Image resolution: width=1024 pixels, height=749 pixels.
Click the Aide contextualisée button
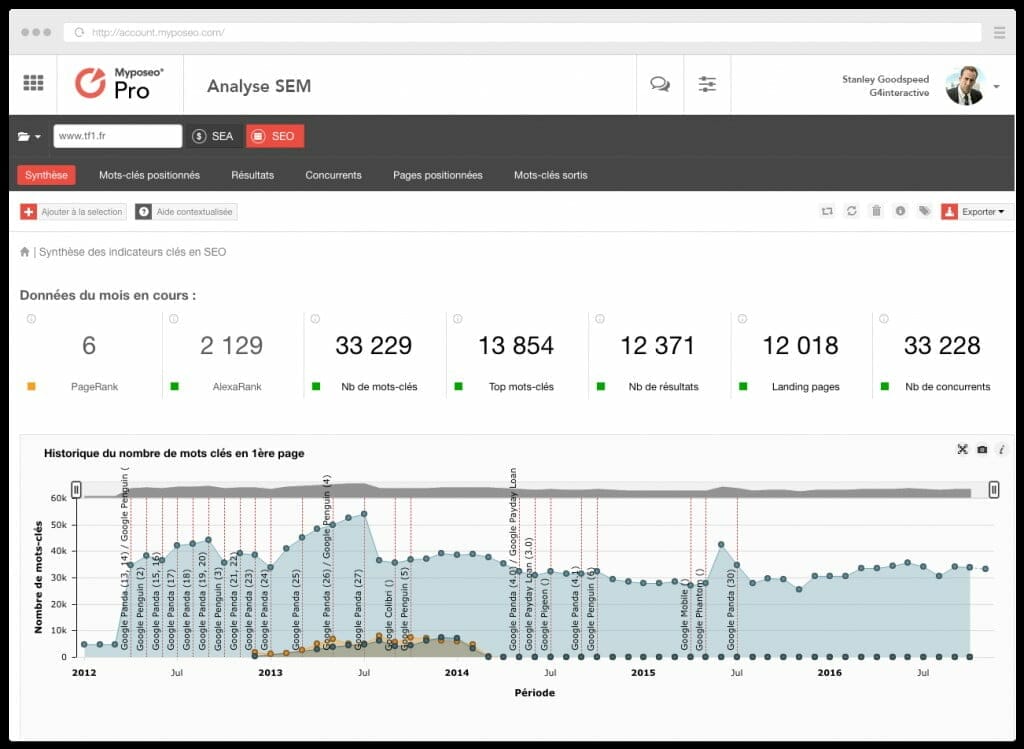click(x=186, y=212)
